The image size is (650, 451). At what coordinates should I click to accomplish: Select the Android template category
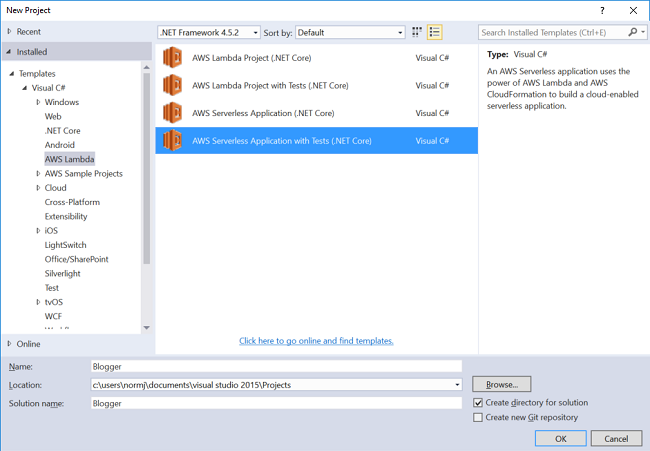[x=60, y=145]
